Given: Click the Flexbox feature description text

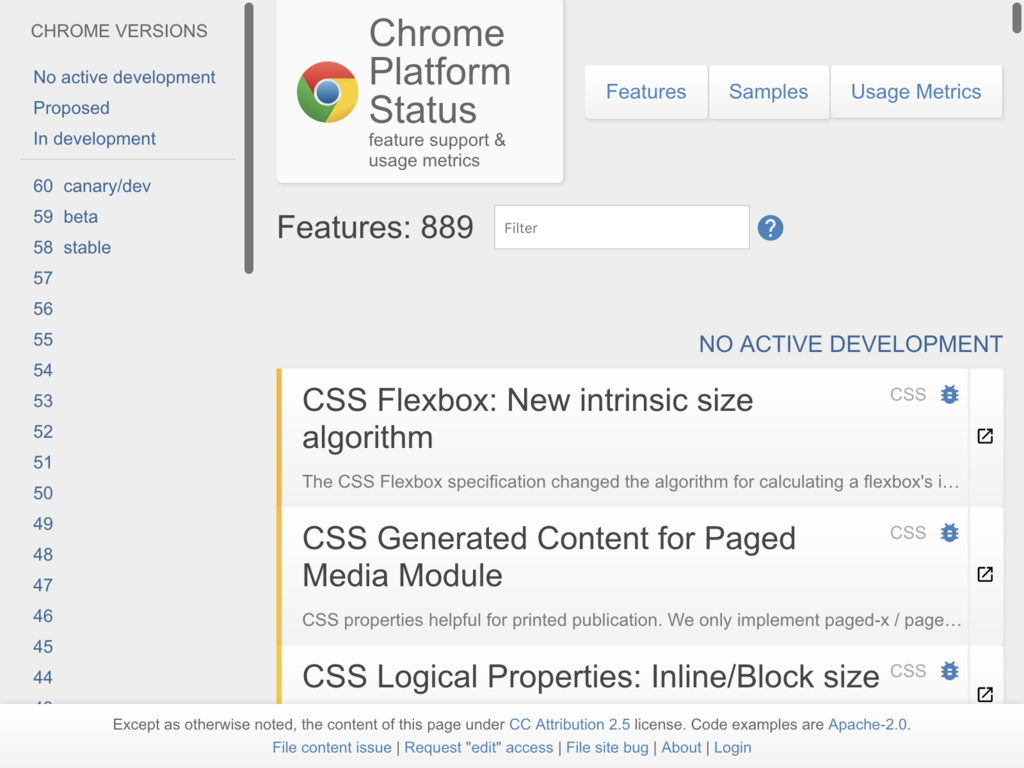Looking at the screenshot, I should point(631,482).
